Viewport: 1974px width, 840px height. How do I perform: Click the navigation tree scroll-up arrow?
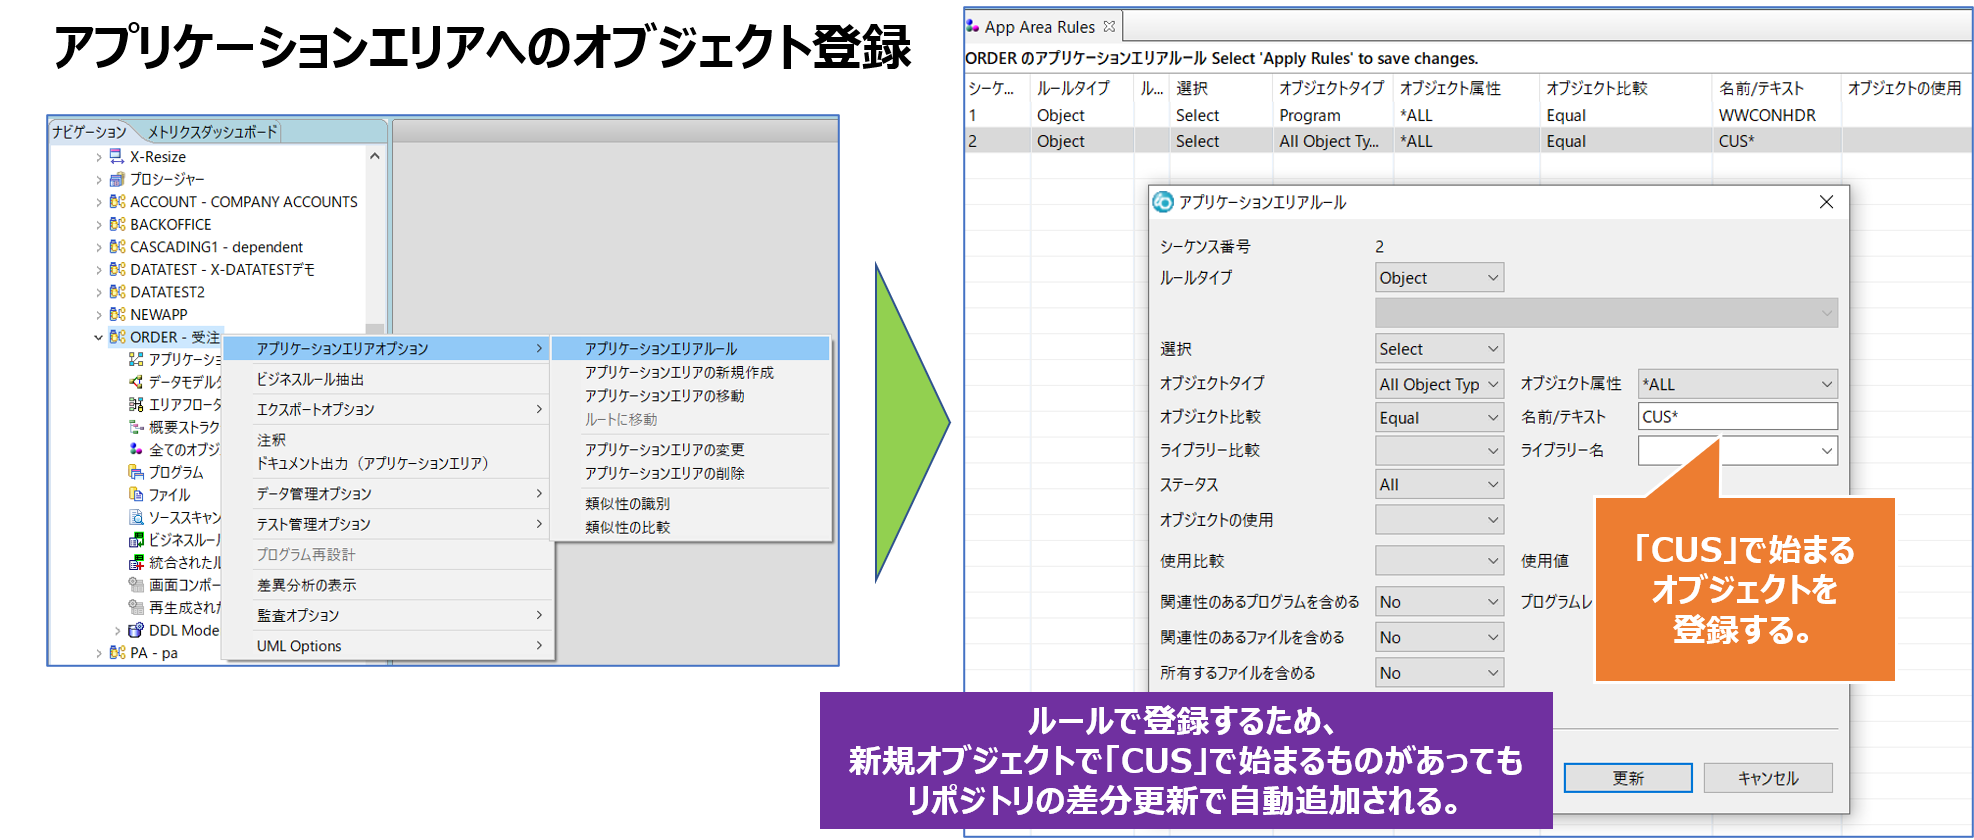click(375, 156)
